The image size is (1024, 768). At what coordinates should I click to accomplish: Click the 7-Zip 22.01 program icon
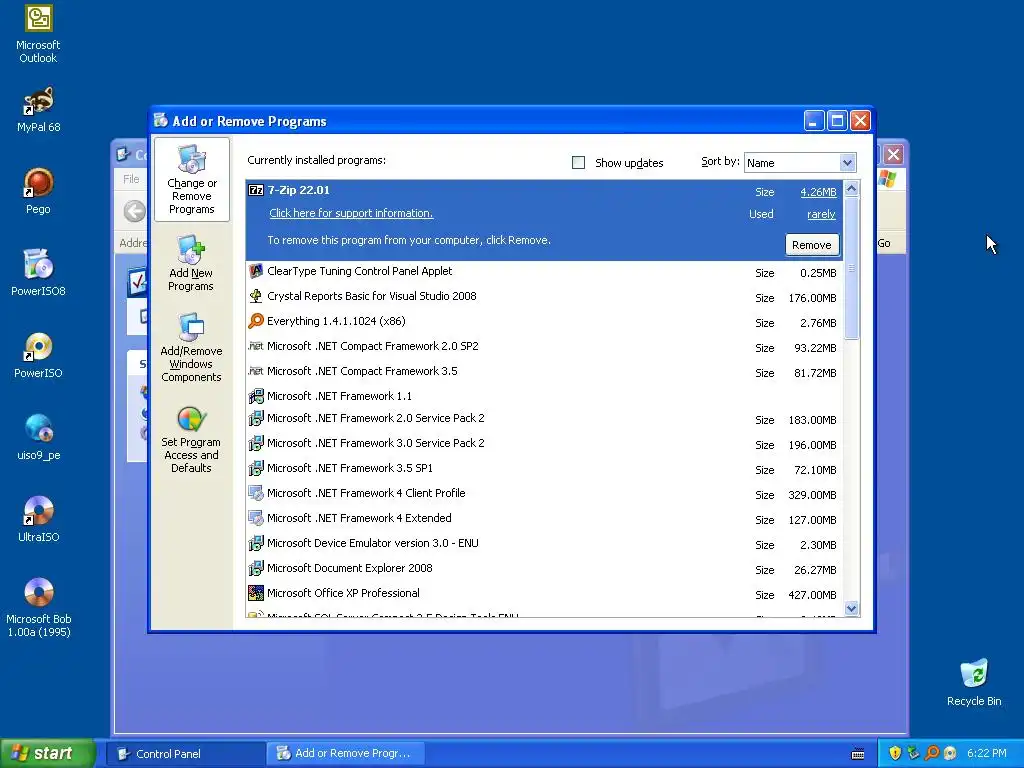point(256,190)
